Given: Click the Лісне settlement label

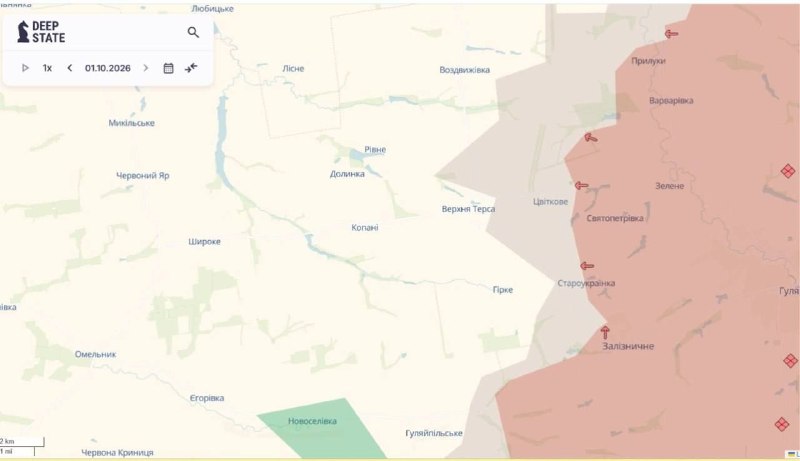Looking at the screenshot, I should [293, 68].
